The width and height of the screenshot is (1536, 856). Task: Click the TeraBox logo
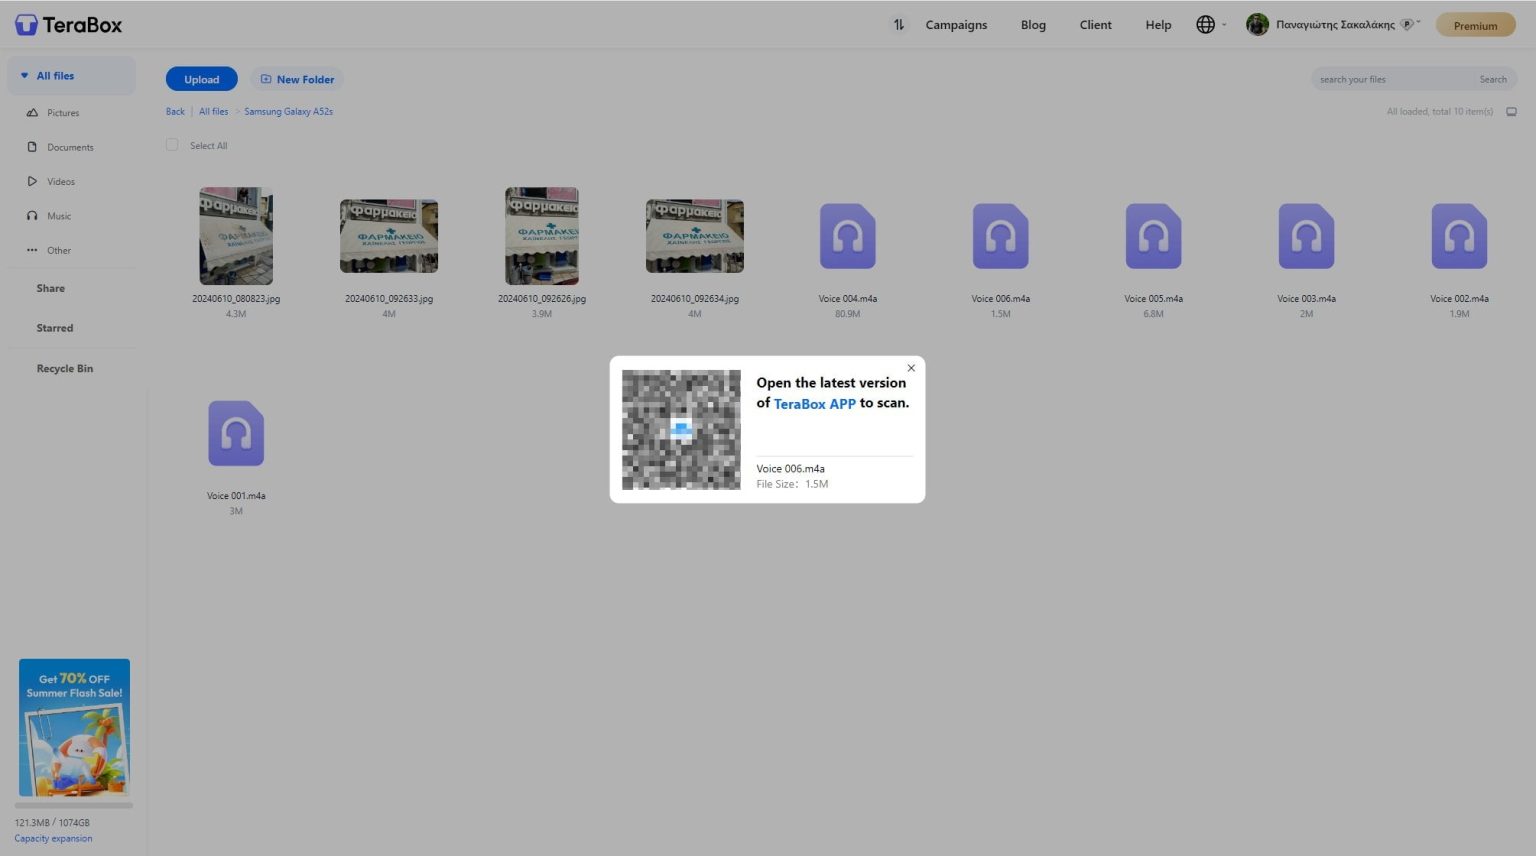point(67,24)
